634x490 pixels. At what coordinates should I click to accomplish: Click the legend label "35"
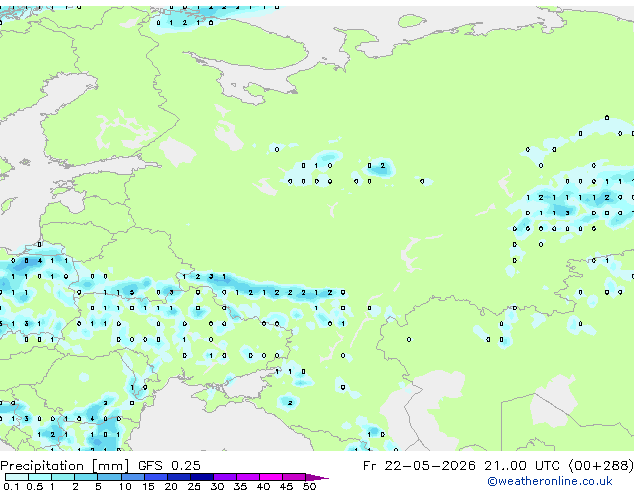240,486
